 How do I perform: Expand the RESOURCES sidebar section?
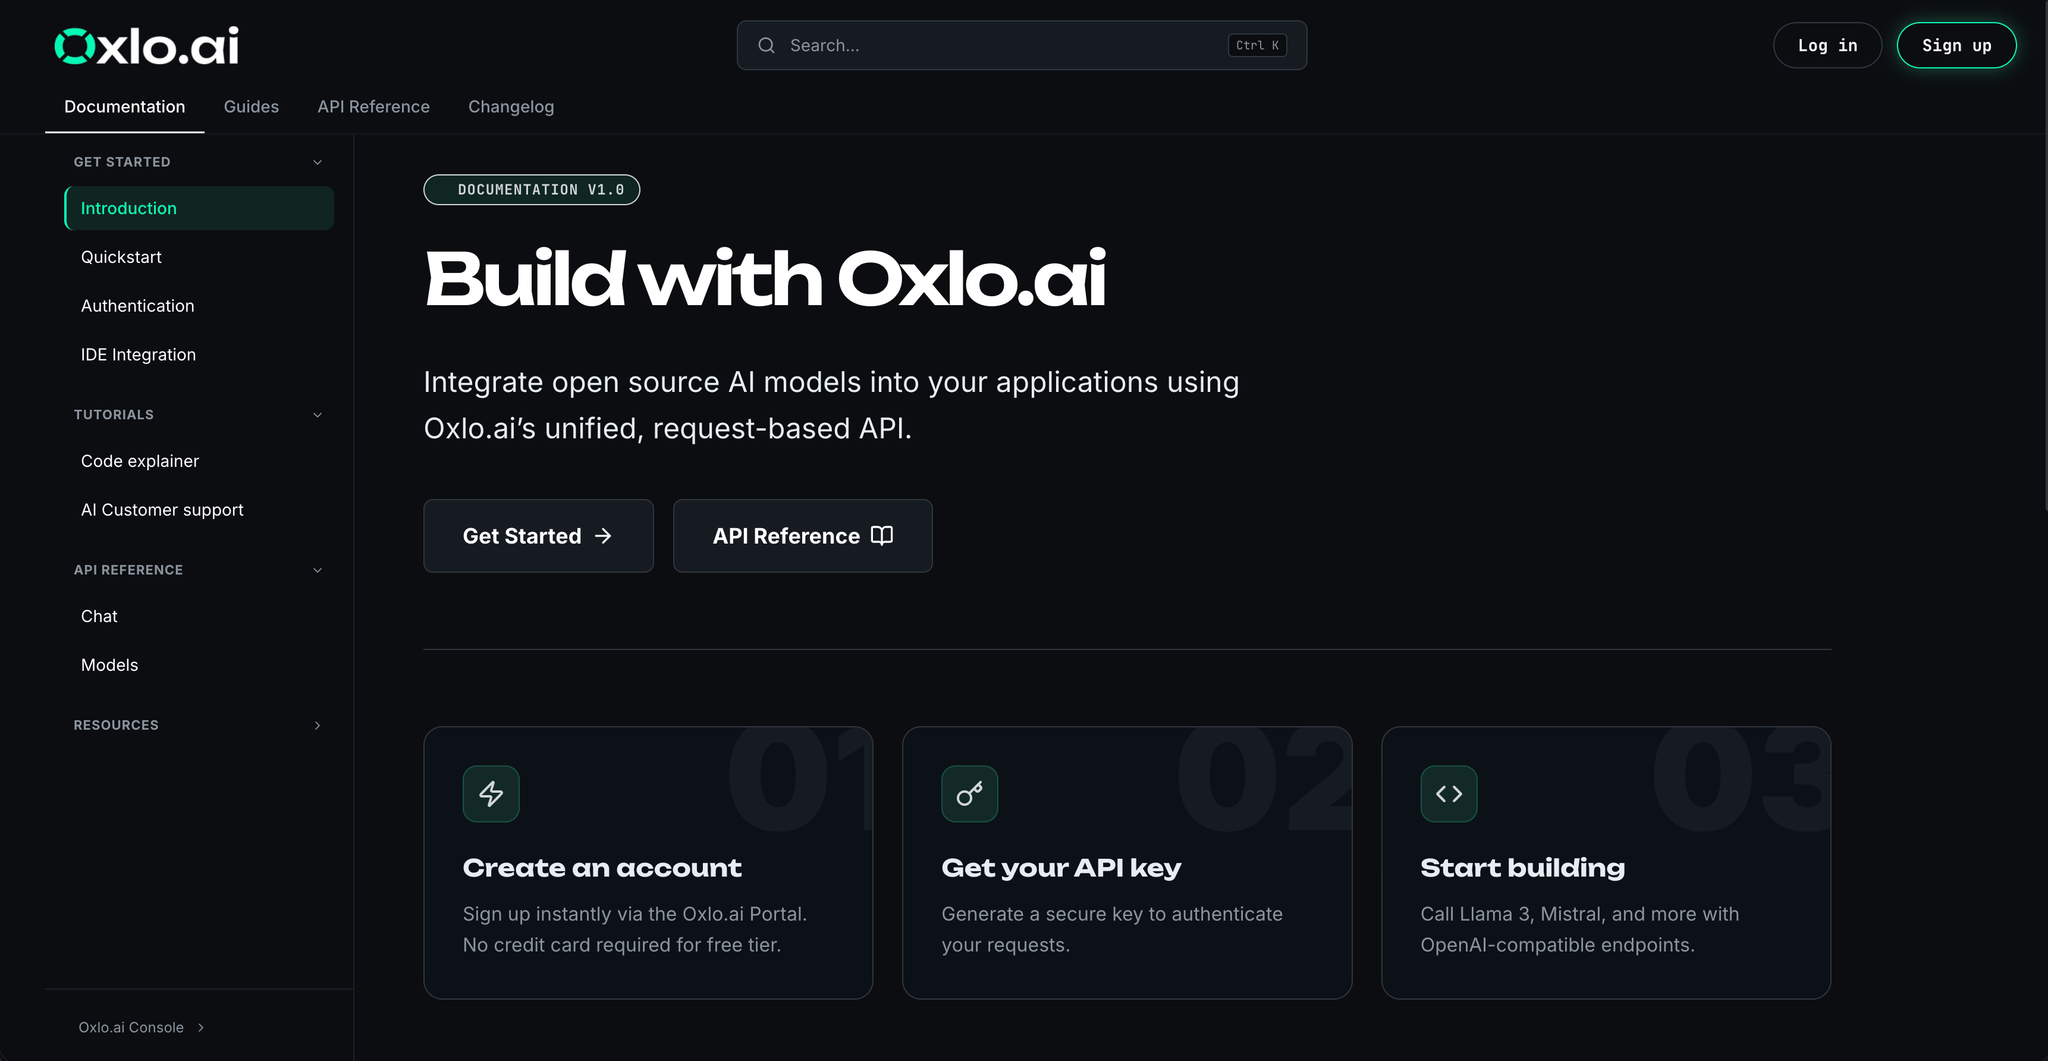click(317, 725)
